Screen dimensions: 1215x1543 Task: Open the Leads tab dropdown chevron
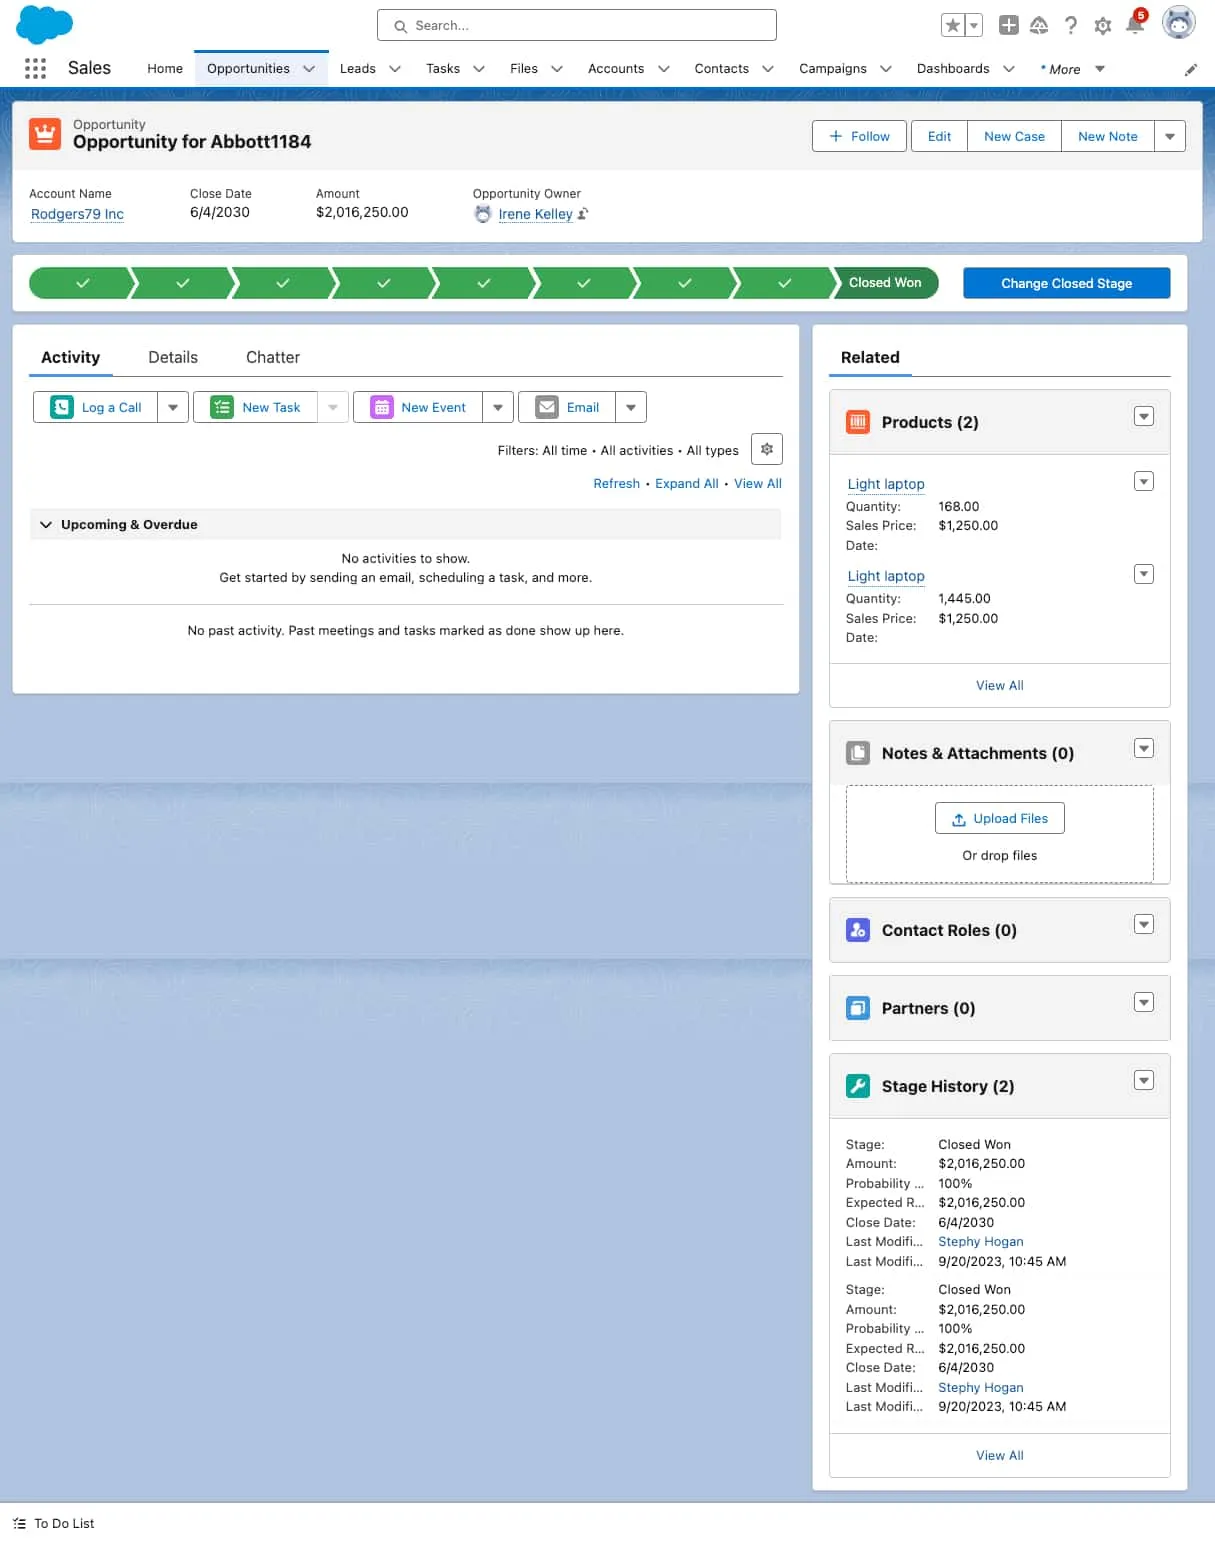click(395, 69)
